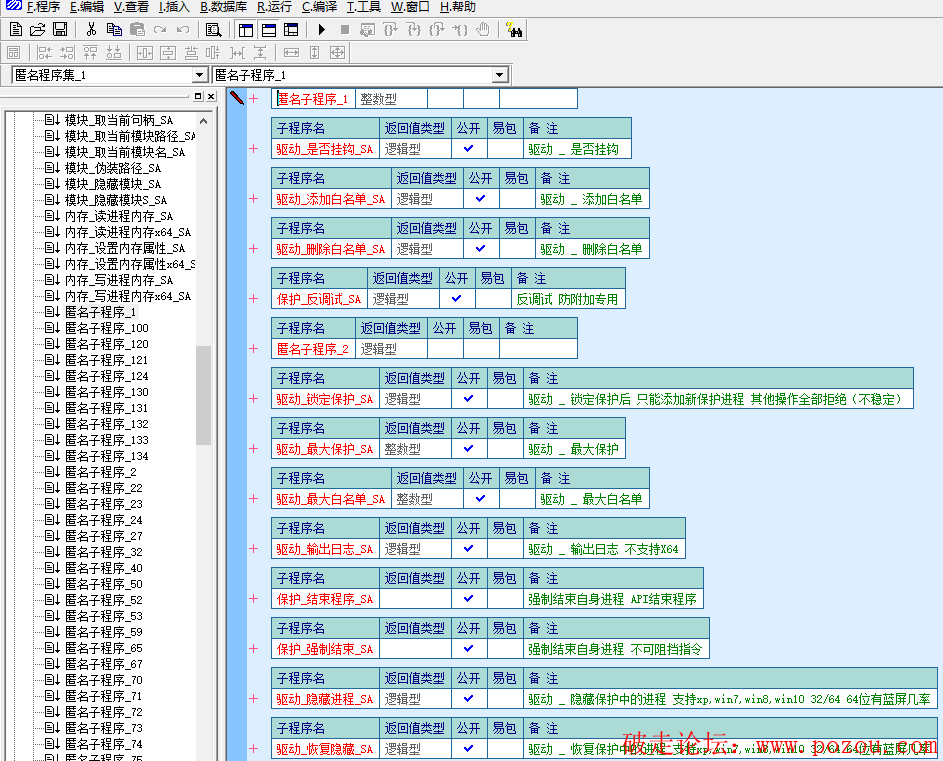
Task: Open the 匿名程序集_1 dropdown arrow
Action: (200, 75)
